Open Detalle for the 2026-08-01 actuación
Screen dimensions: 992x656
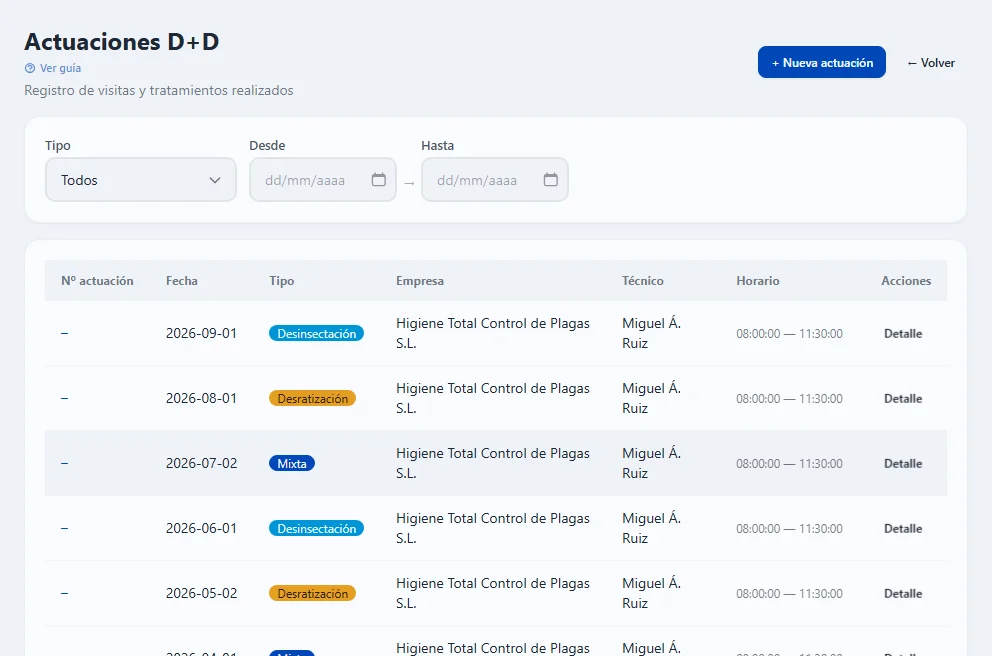(x=903, y=399)
